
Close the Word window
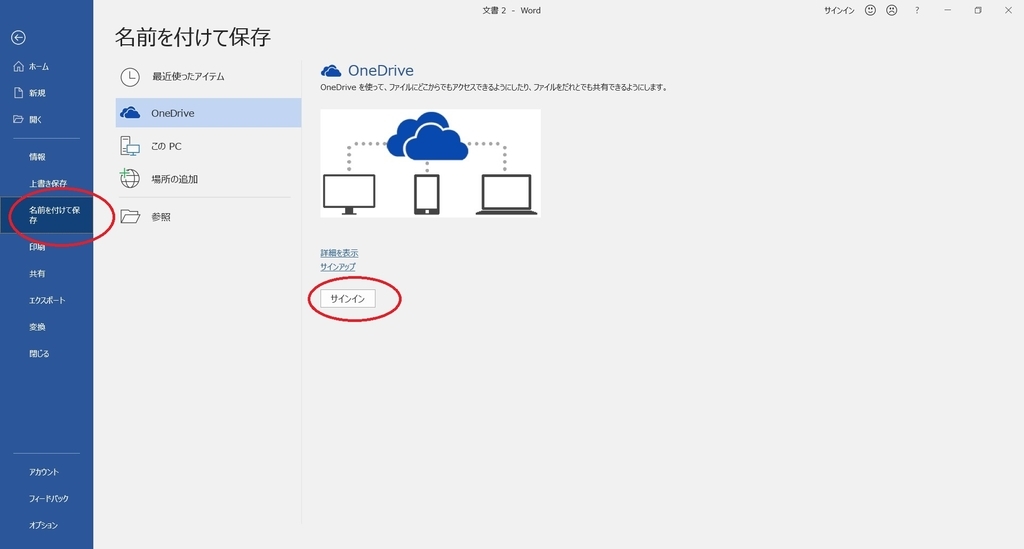tap(1008, 10)
